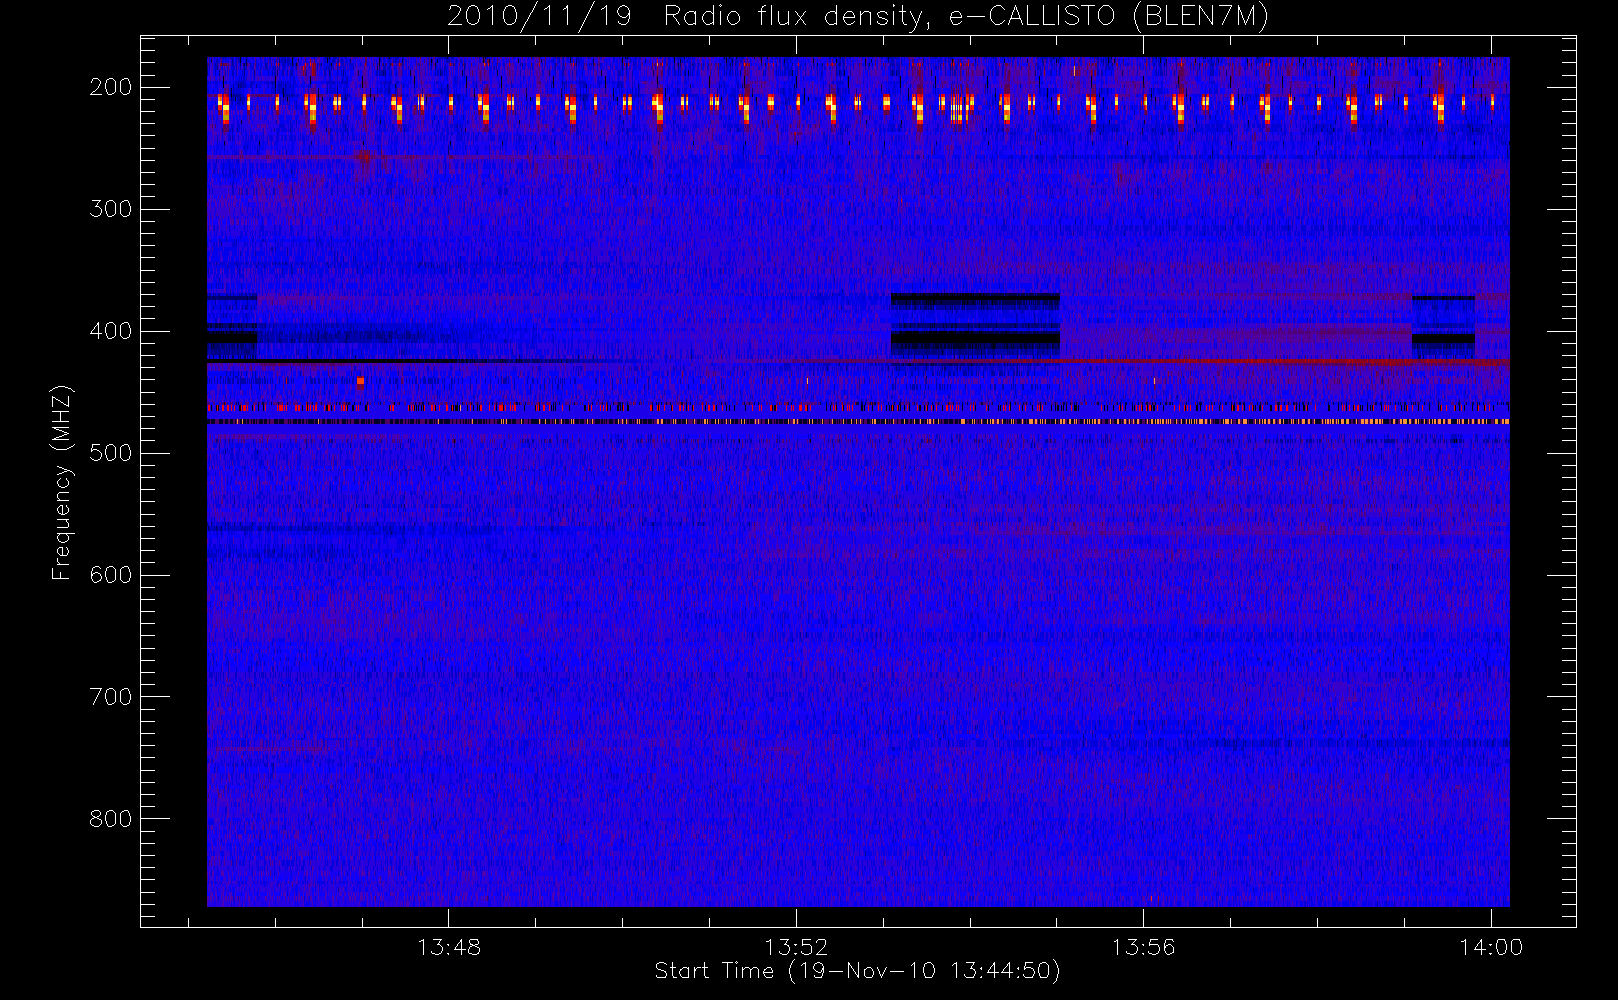Click the date "2010/11/19" in the title
This screenshot has width=1618, height=1000.
point(539,17)
